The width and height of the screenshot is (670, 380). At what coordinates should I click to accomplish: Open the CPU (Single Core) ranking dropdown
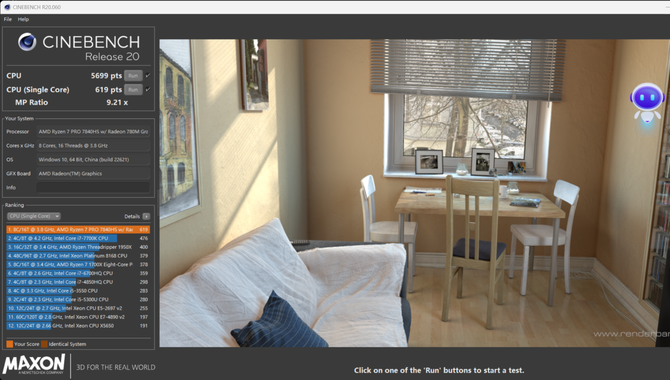[34, 216]
